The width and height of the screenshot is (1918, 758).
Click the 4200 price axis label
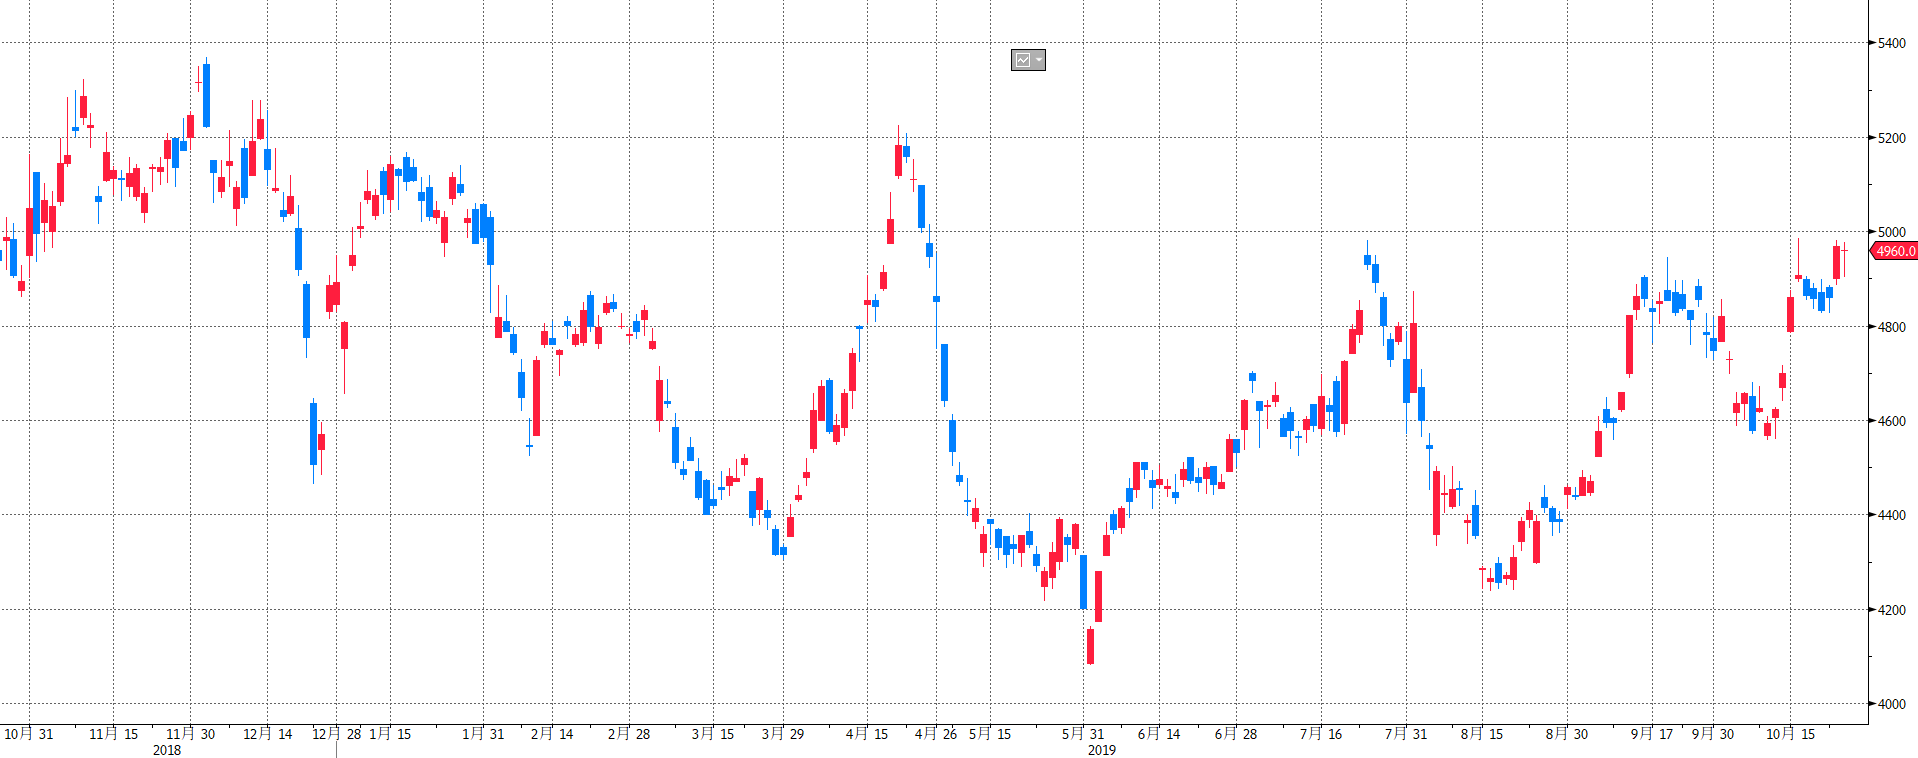(x=1891, y=610)
